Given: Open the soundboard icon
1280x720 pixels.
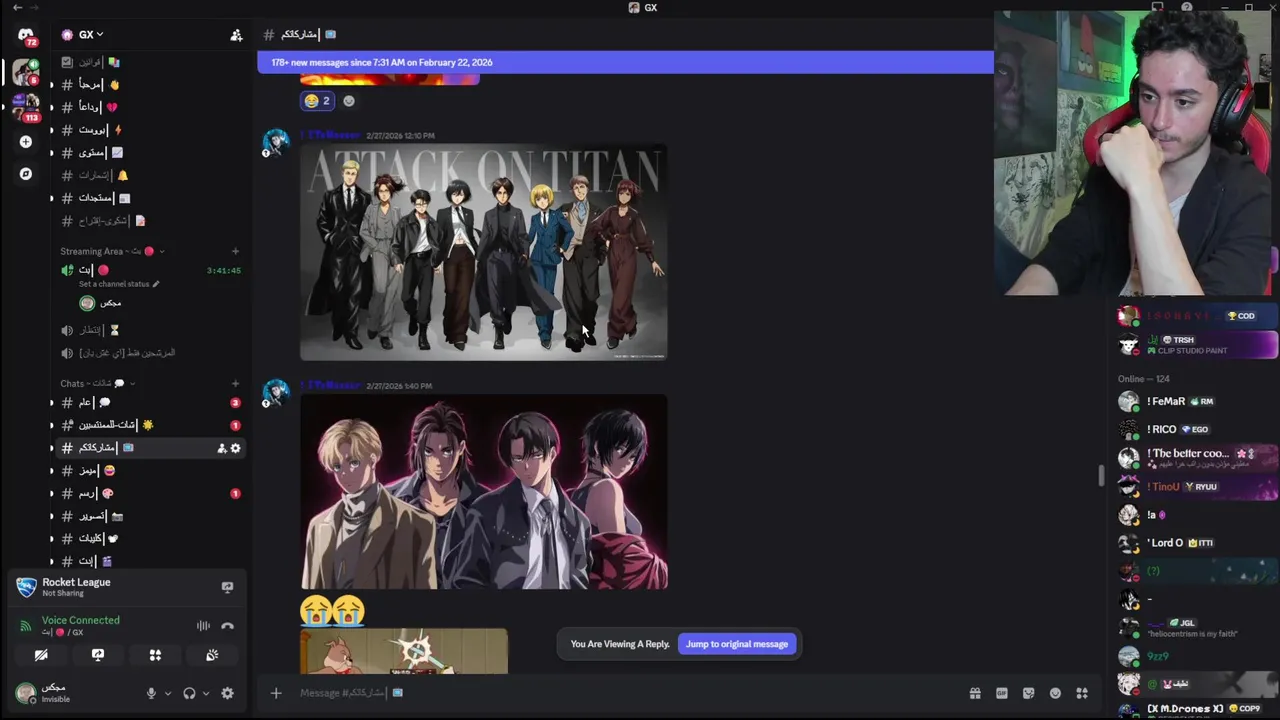Looking at the screenshot, I should (x=212, y=655).
